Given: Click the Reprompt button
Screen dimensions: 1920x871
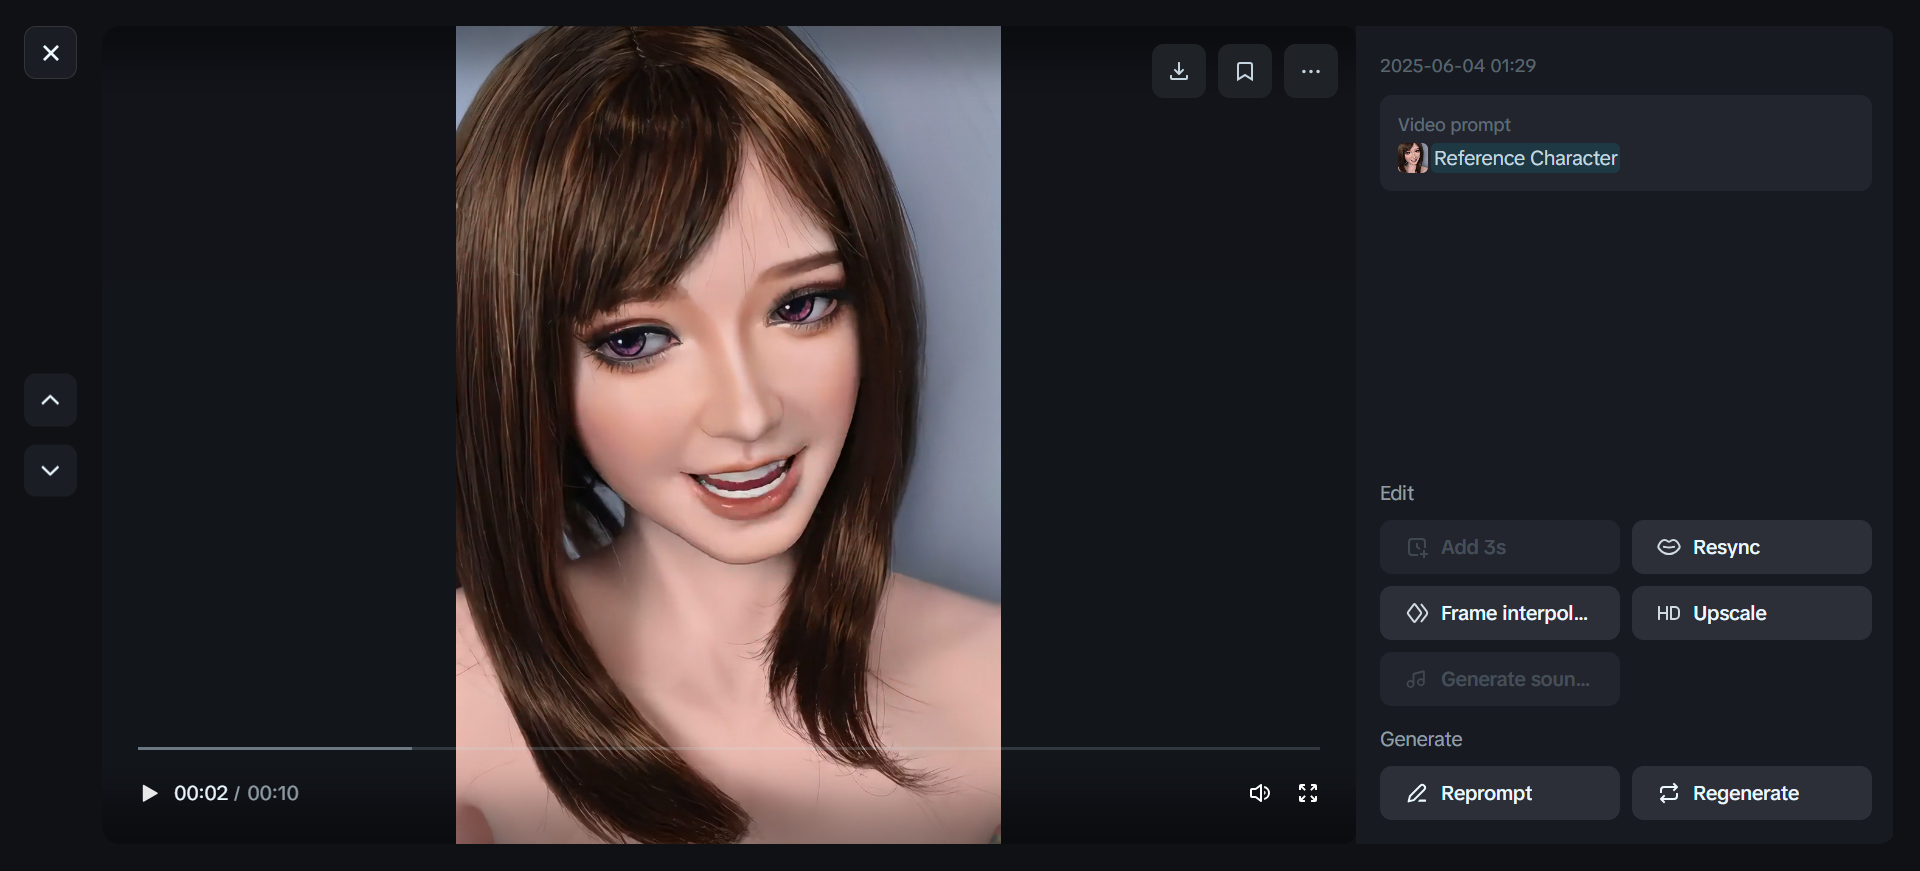Looking at the screenshot, I should (x=1500, y=793).
